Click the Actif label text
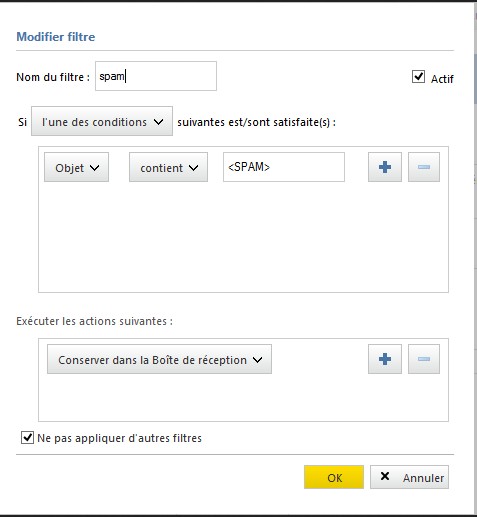The width and height of the screenshot is (477, 517). (442, 79)
